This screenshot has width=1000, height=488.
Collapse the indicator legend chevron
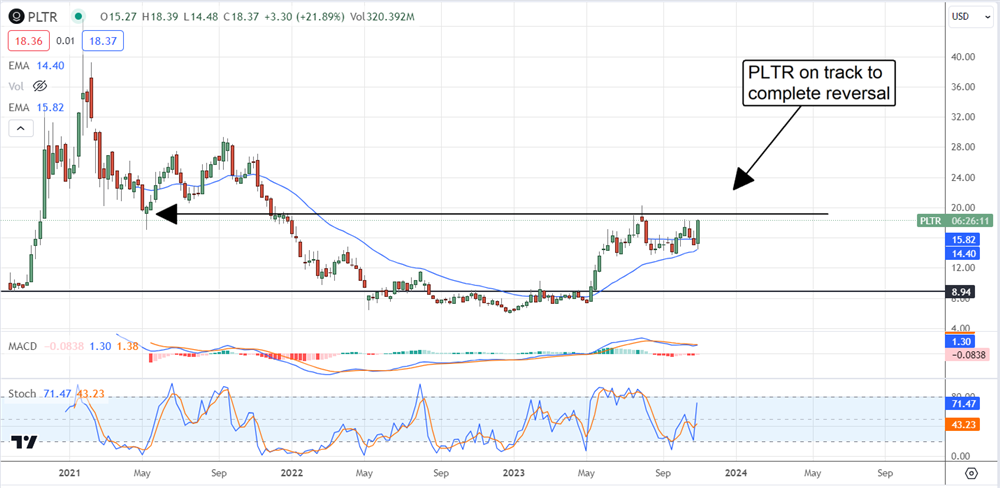19,127
